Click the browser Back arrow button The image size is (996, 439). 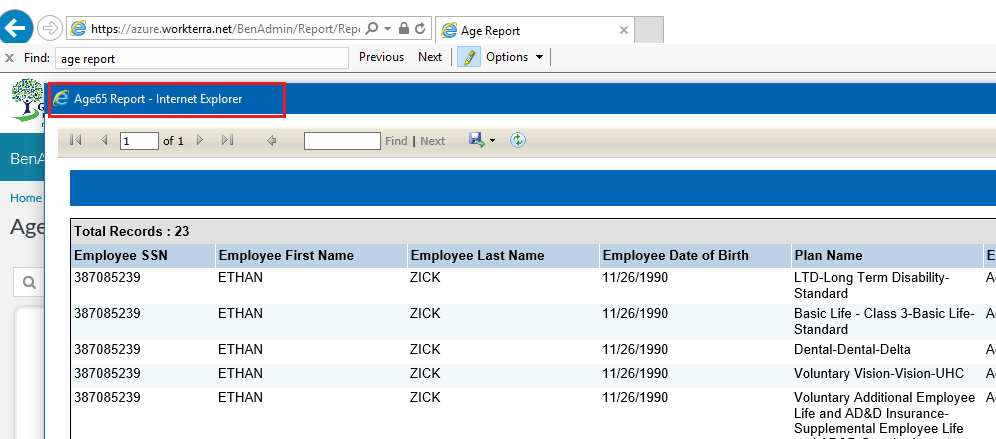coord(17,28)
